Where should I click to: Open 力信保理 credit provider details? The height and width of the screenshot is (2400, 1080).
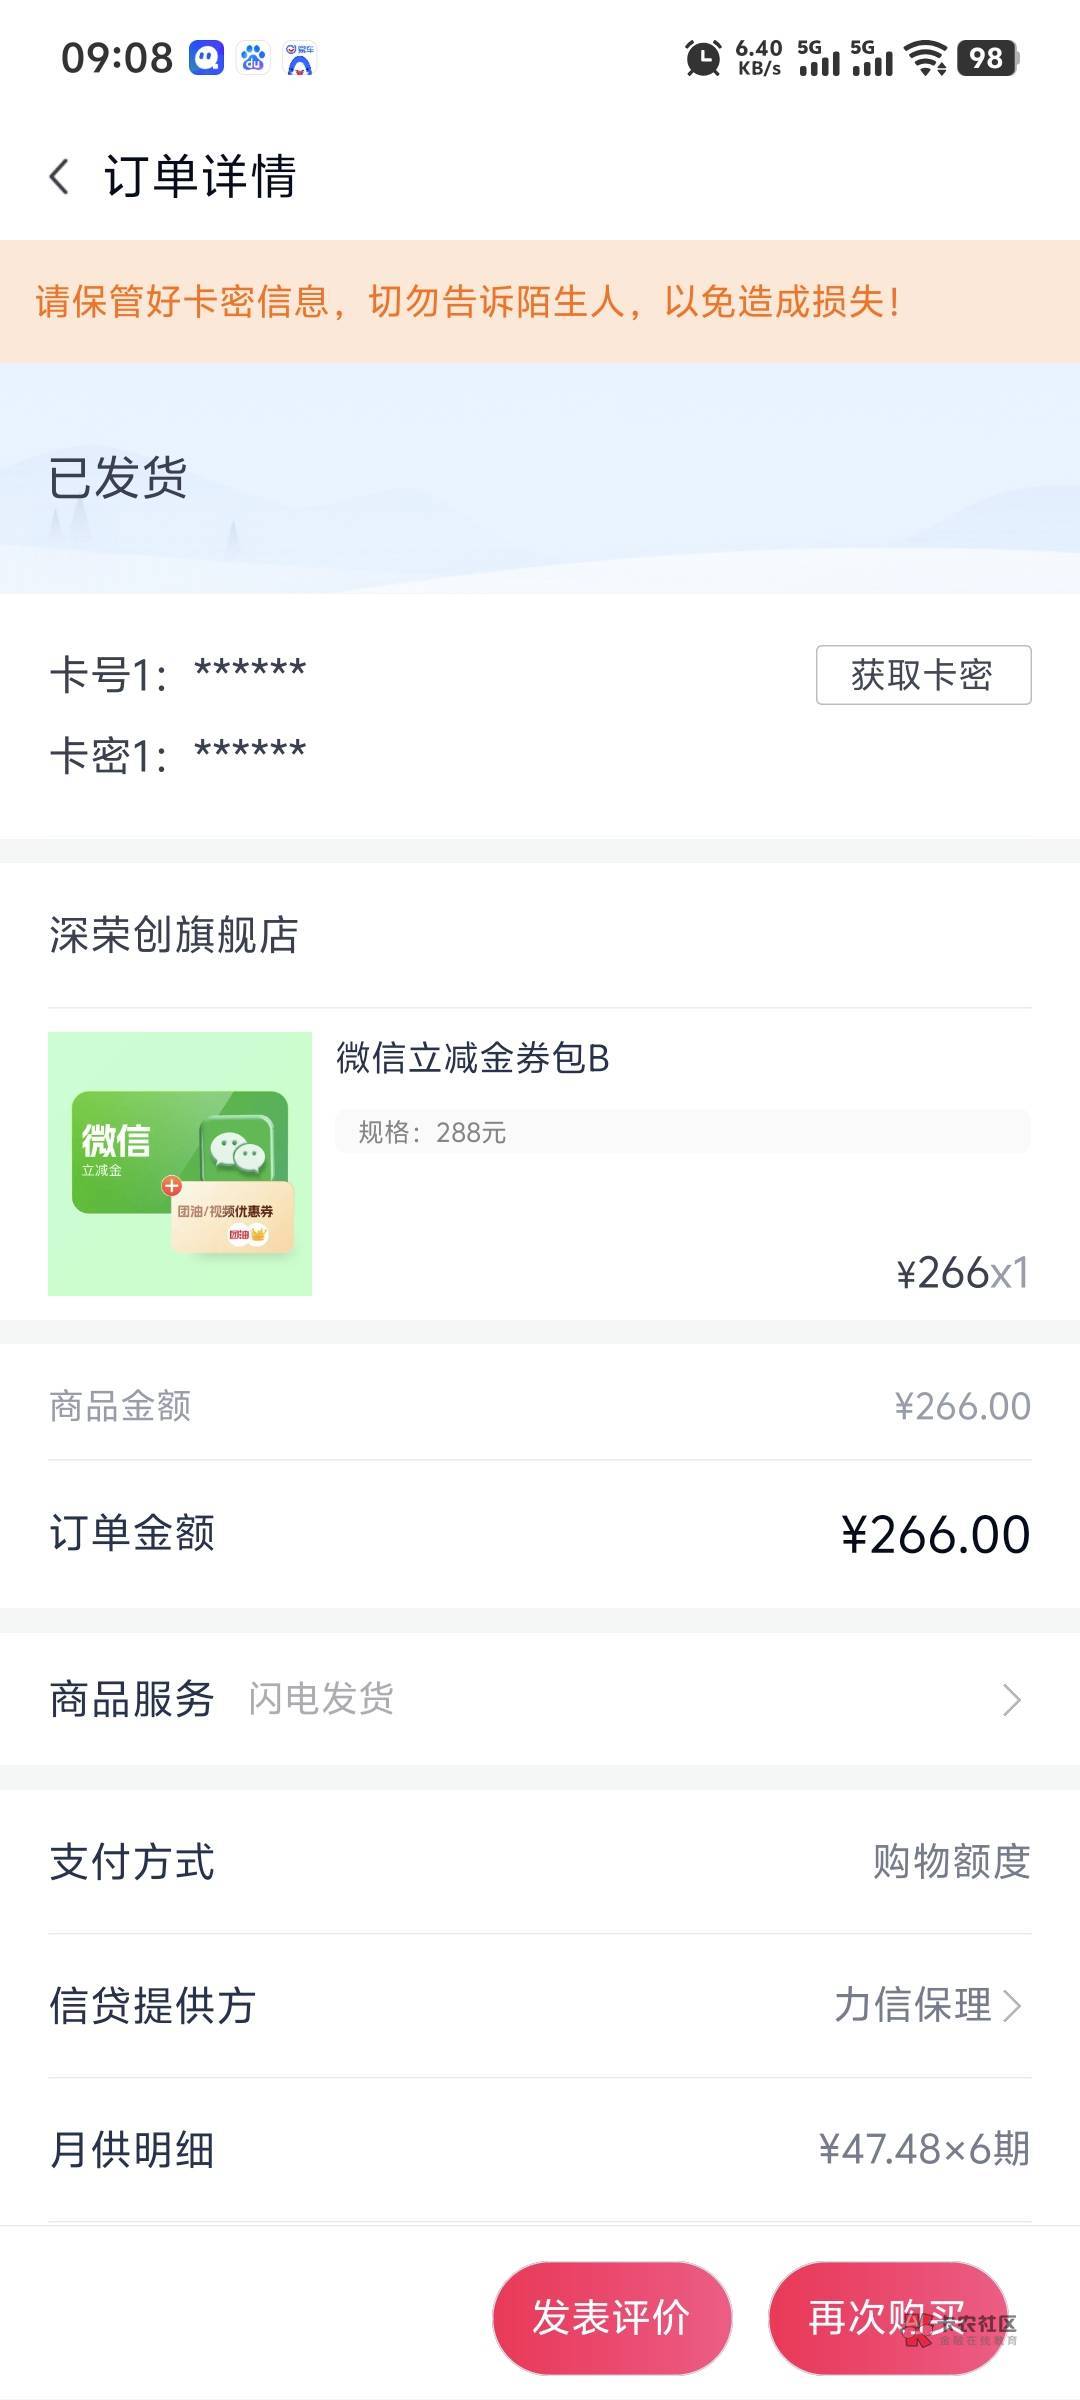tap(927, 2005)
